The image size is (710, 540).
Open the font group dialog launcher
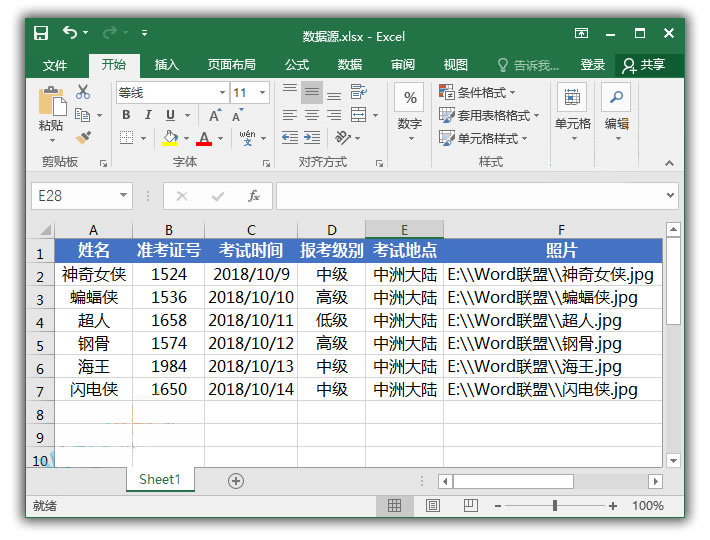pos(266,163)
